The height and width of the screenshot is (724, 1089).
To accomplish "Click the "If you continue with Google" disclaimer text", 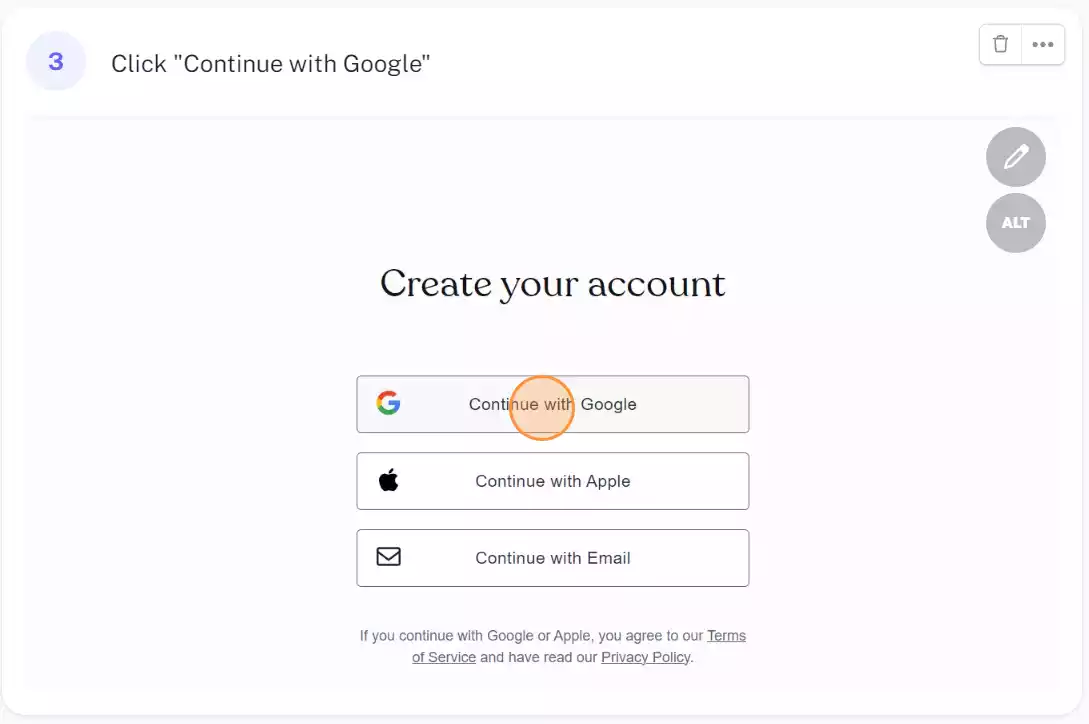I will coord(553,646).
